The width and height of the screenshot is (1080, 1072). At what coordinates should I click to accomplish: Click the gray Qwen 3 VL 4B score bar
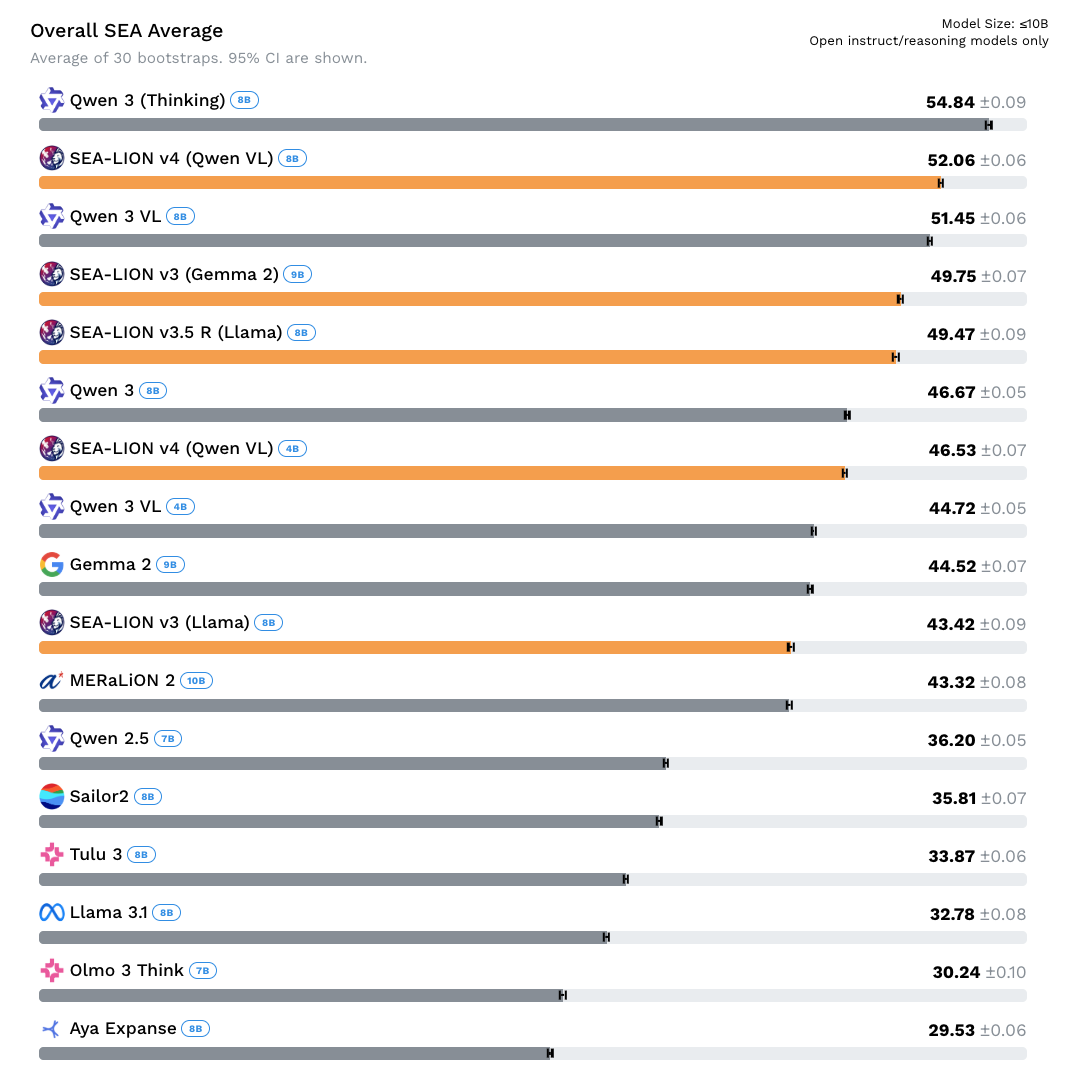pyautogui.click(x=426, y=531)
